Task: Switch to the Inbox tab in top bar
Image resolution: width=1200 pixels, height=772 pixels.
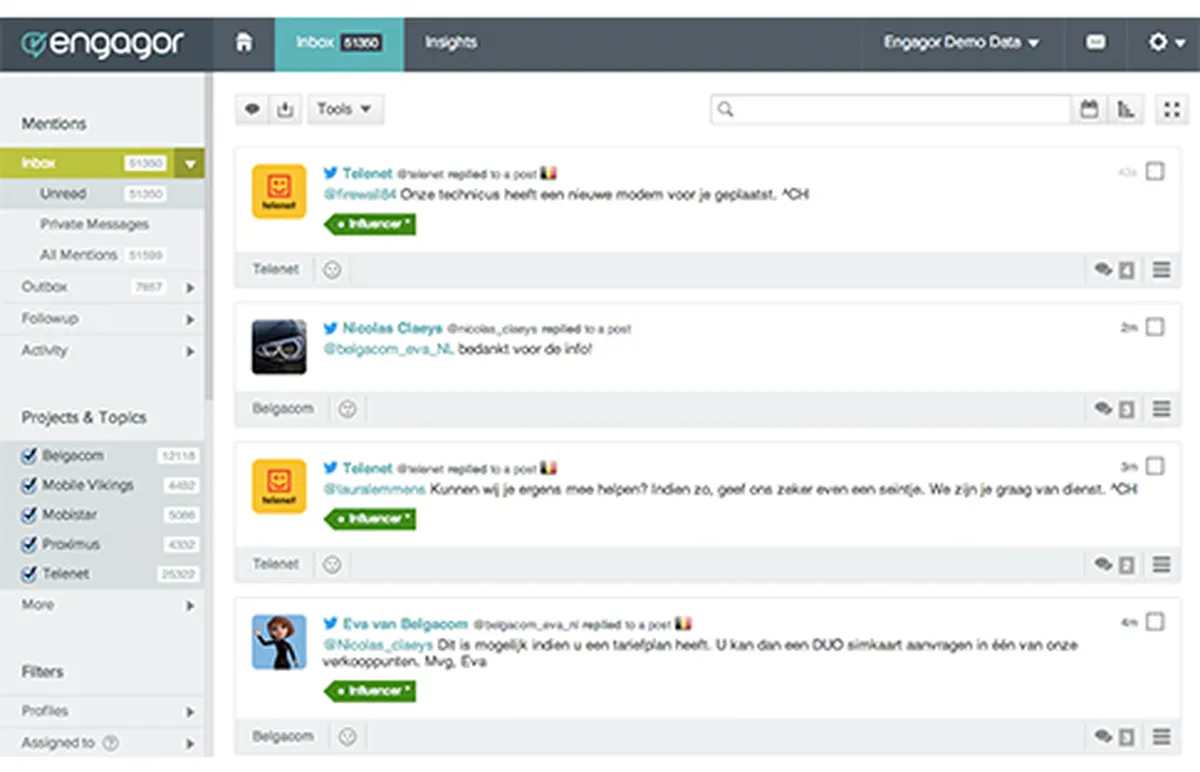Action: click(340, 43)
